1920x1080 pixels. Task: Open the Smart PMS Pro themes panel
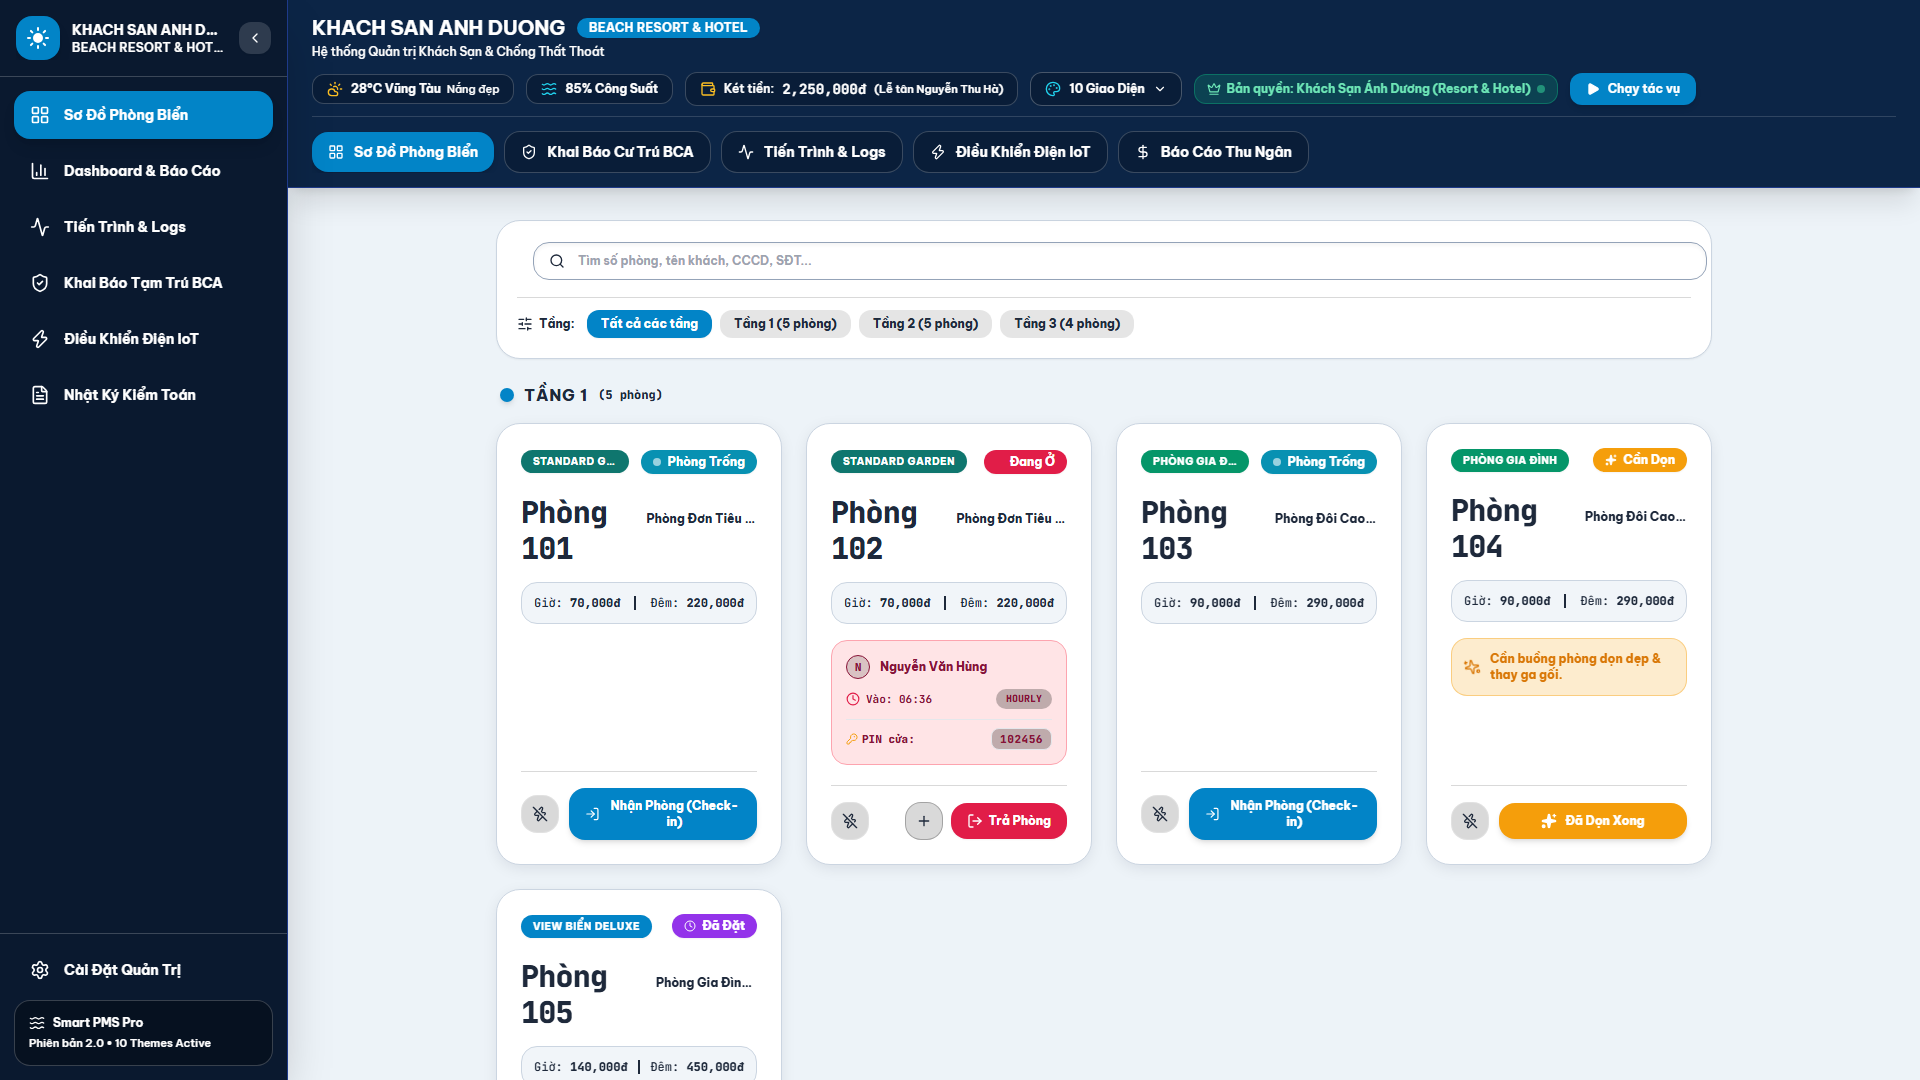[143, 1033]
